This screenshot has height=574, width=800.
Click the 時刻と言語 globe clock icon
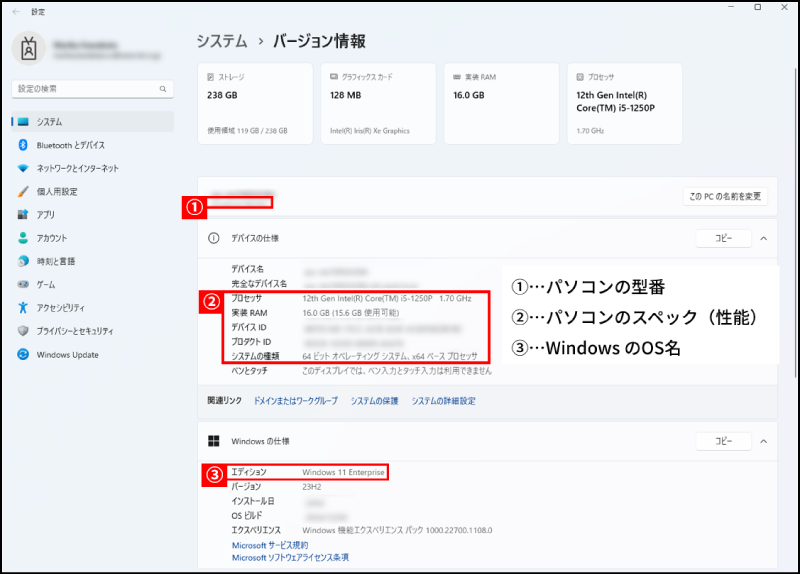[x=23, y=261]
